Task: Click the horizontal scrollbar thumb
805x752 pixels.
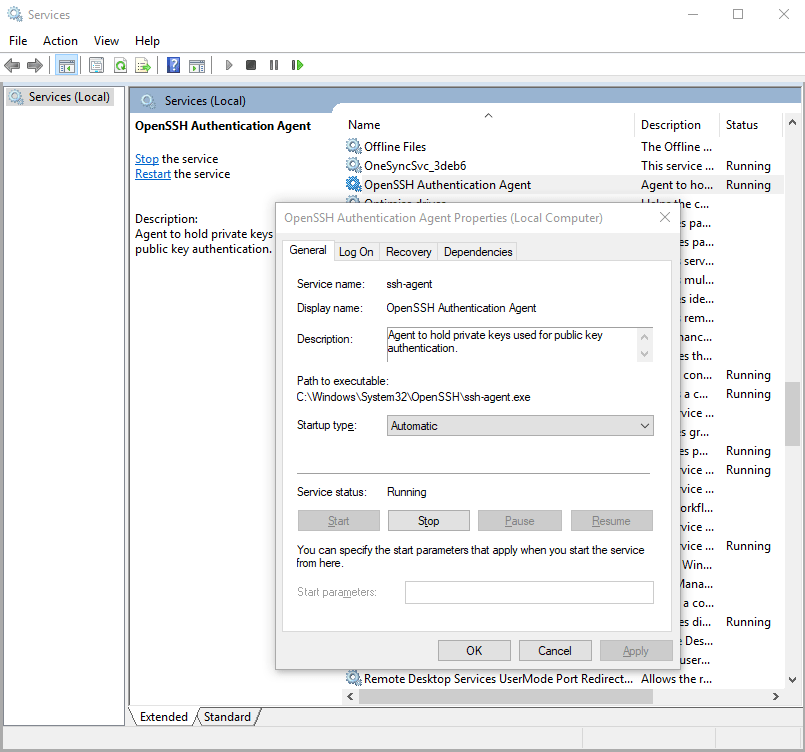Action: pos(506,696)
